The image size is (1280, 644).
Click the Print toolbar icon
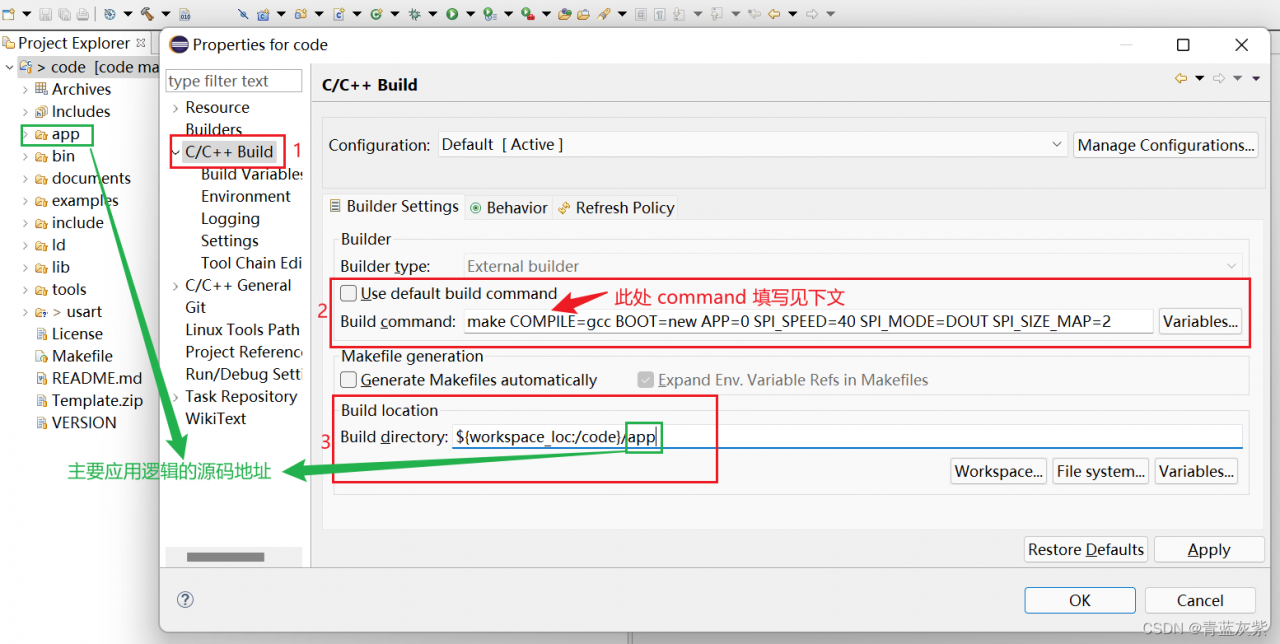[x=82, y=14]
